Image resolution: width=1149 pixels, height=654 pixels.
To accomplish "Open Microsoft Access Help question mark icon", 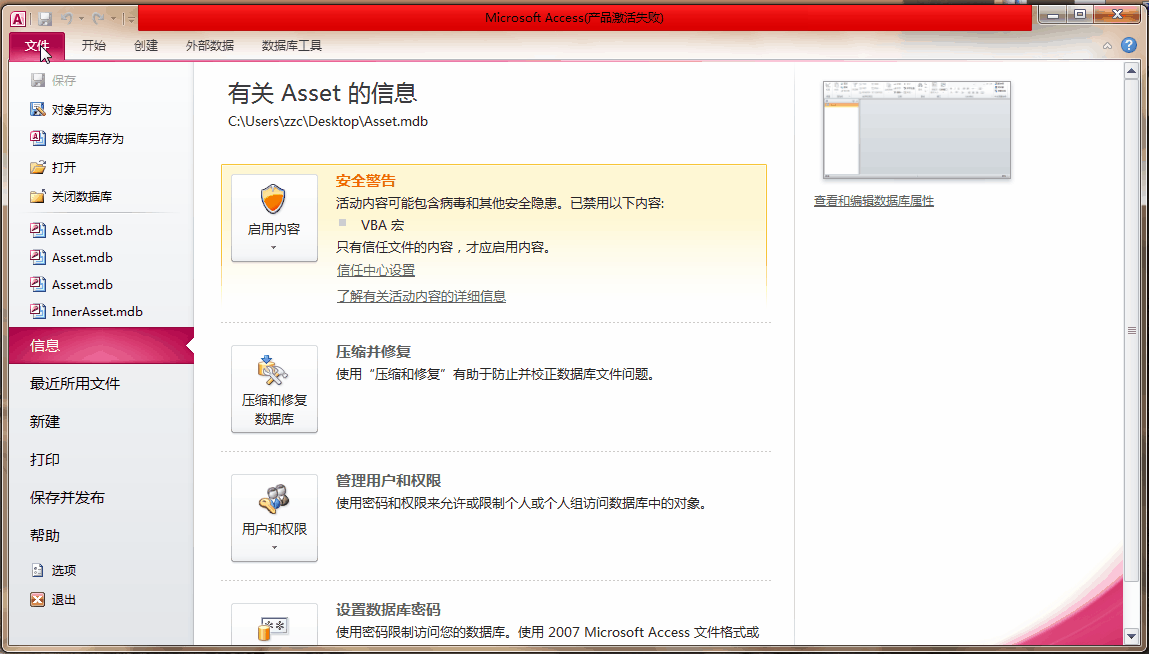I will point(1128,45).
